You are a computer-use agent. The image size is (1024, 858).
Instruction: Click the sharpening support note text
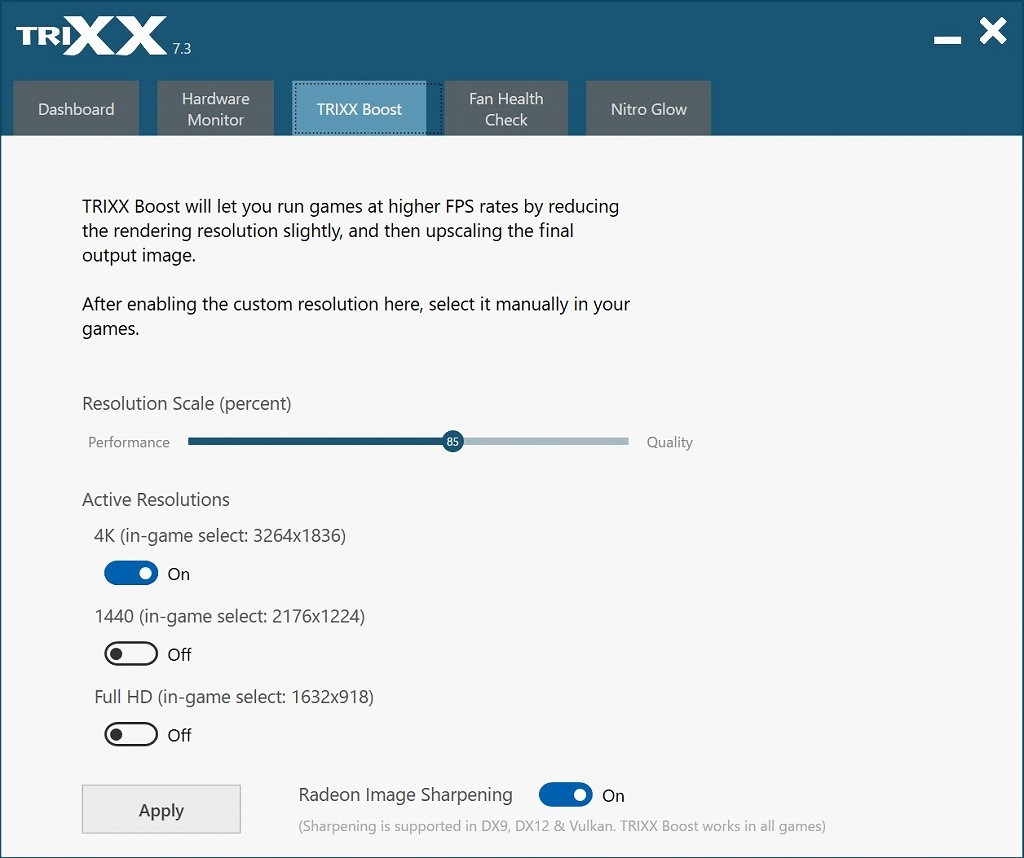(x=562, y=826)
